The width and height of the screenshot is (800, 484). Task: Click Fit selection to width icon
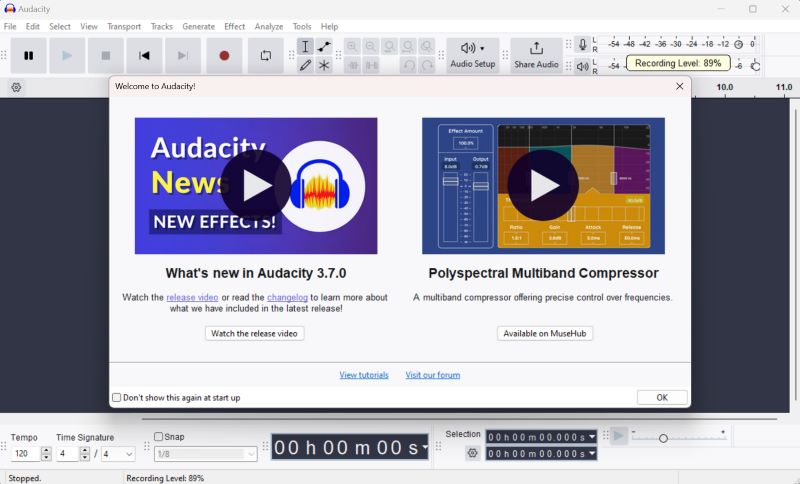pos(389,46)
